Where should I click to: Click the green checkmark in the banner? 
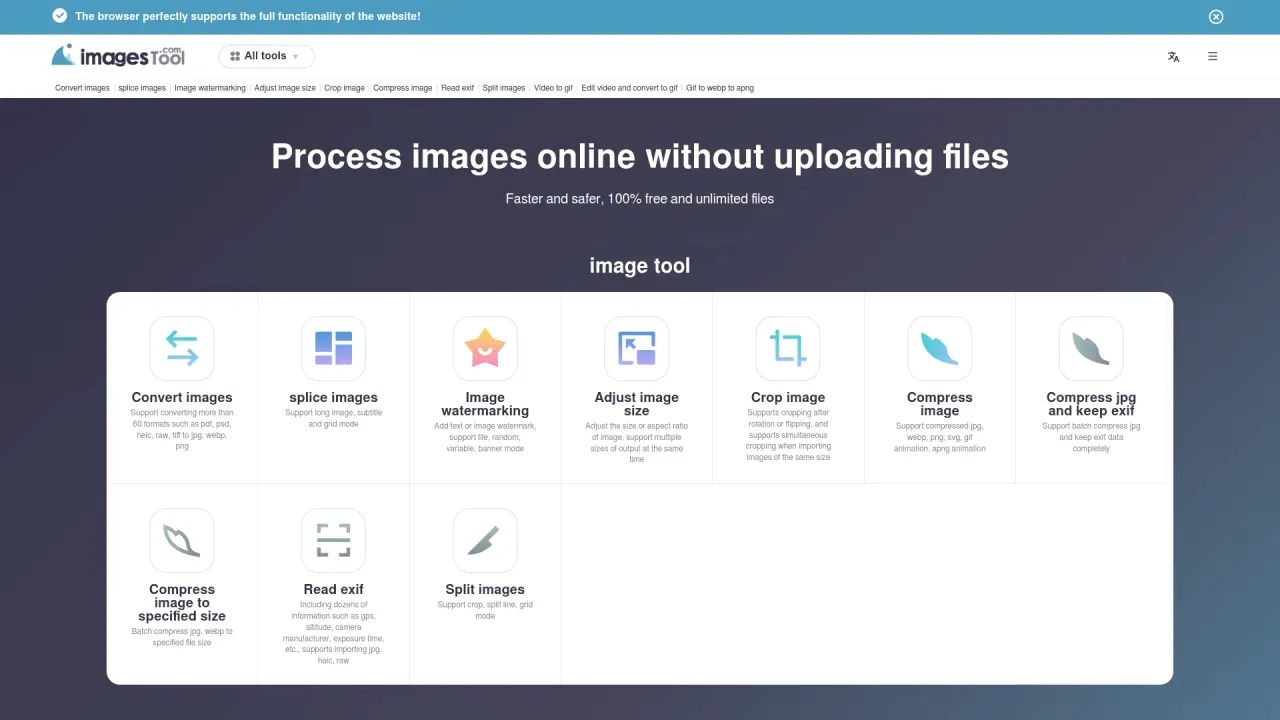60,16
